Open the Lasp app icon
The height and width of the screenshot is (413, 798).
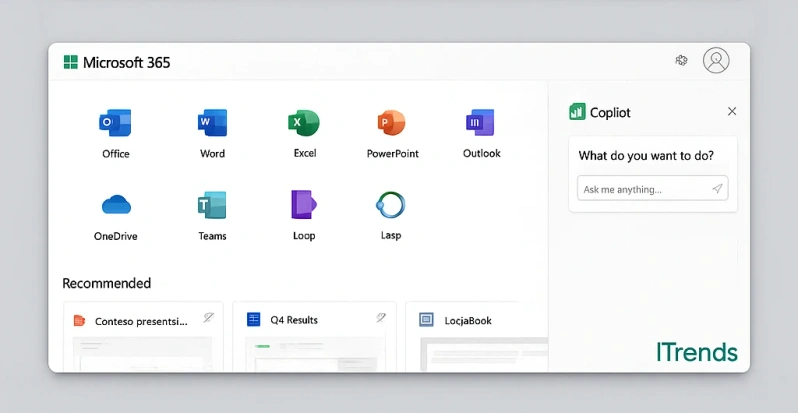point(390,205)
